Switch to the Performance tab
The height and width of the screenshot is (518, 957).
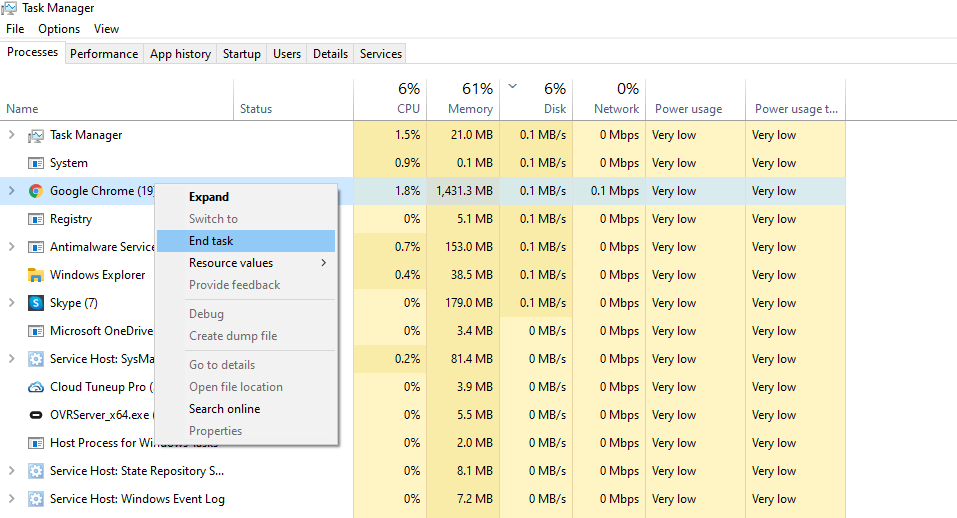pyautogui.click(x=104, y=54)
